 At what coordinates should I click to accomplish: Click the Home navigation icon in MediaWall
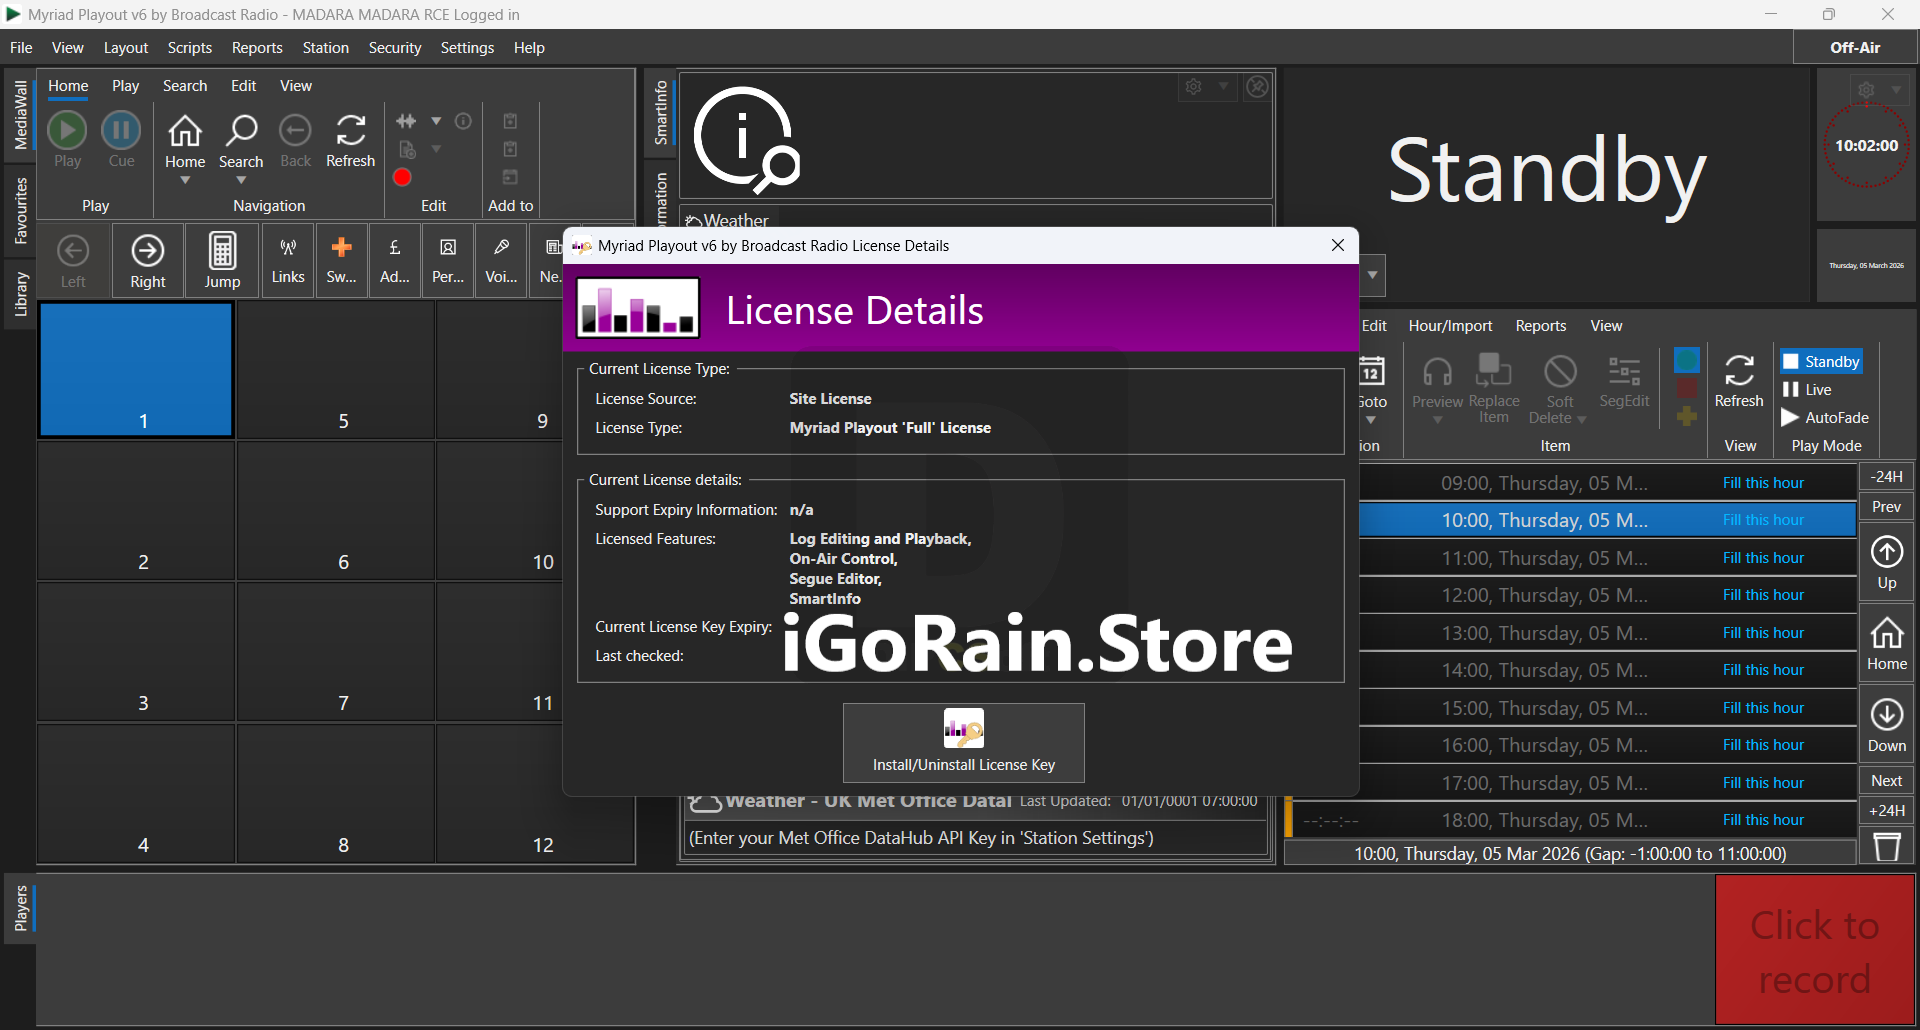(185, 132)
